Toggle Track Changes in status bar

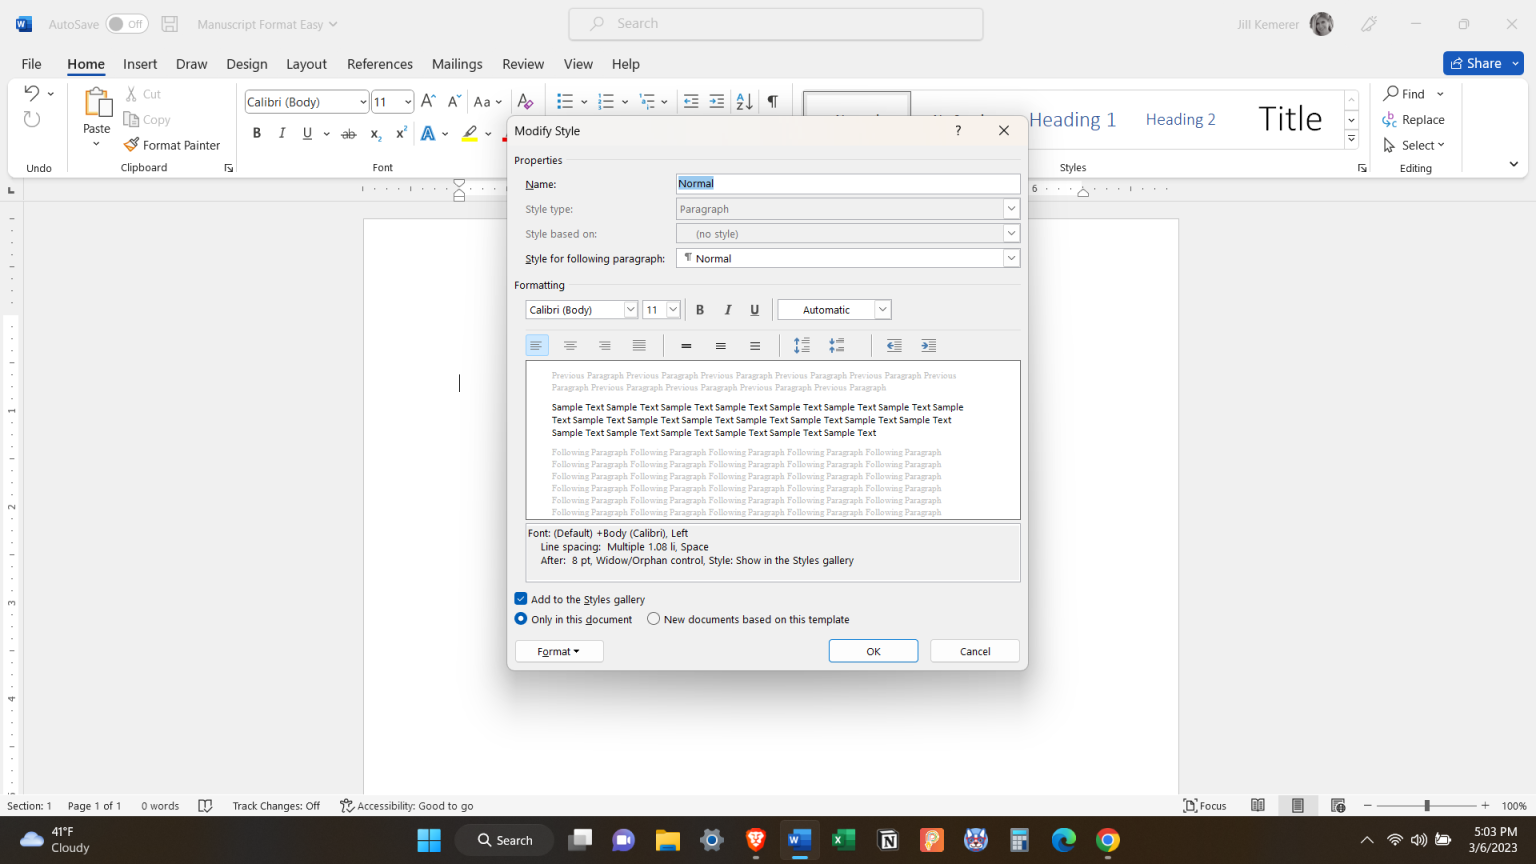276,806
